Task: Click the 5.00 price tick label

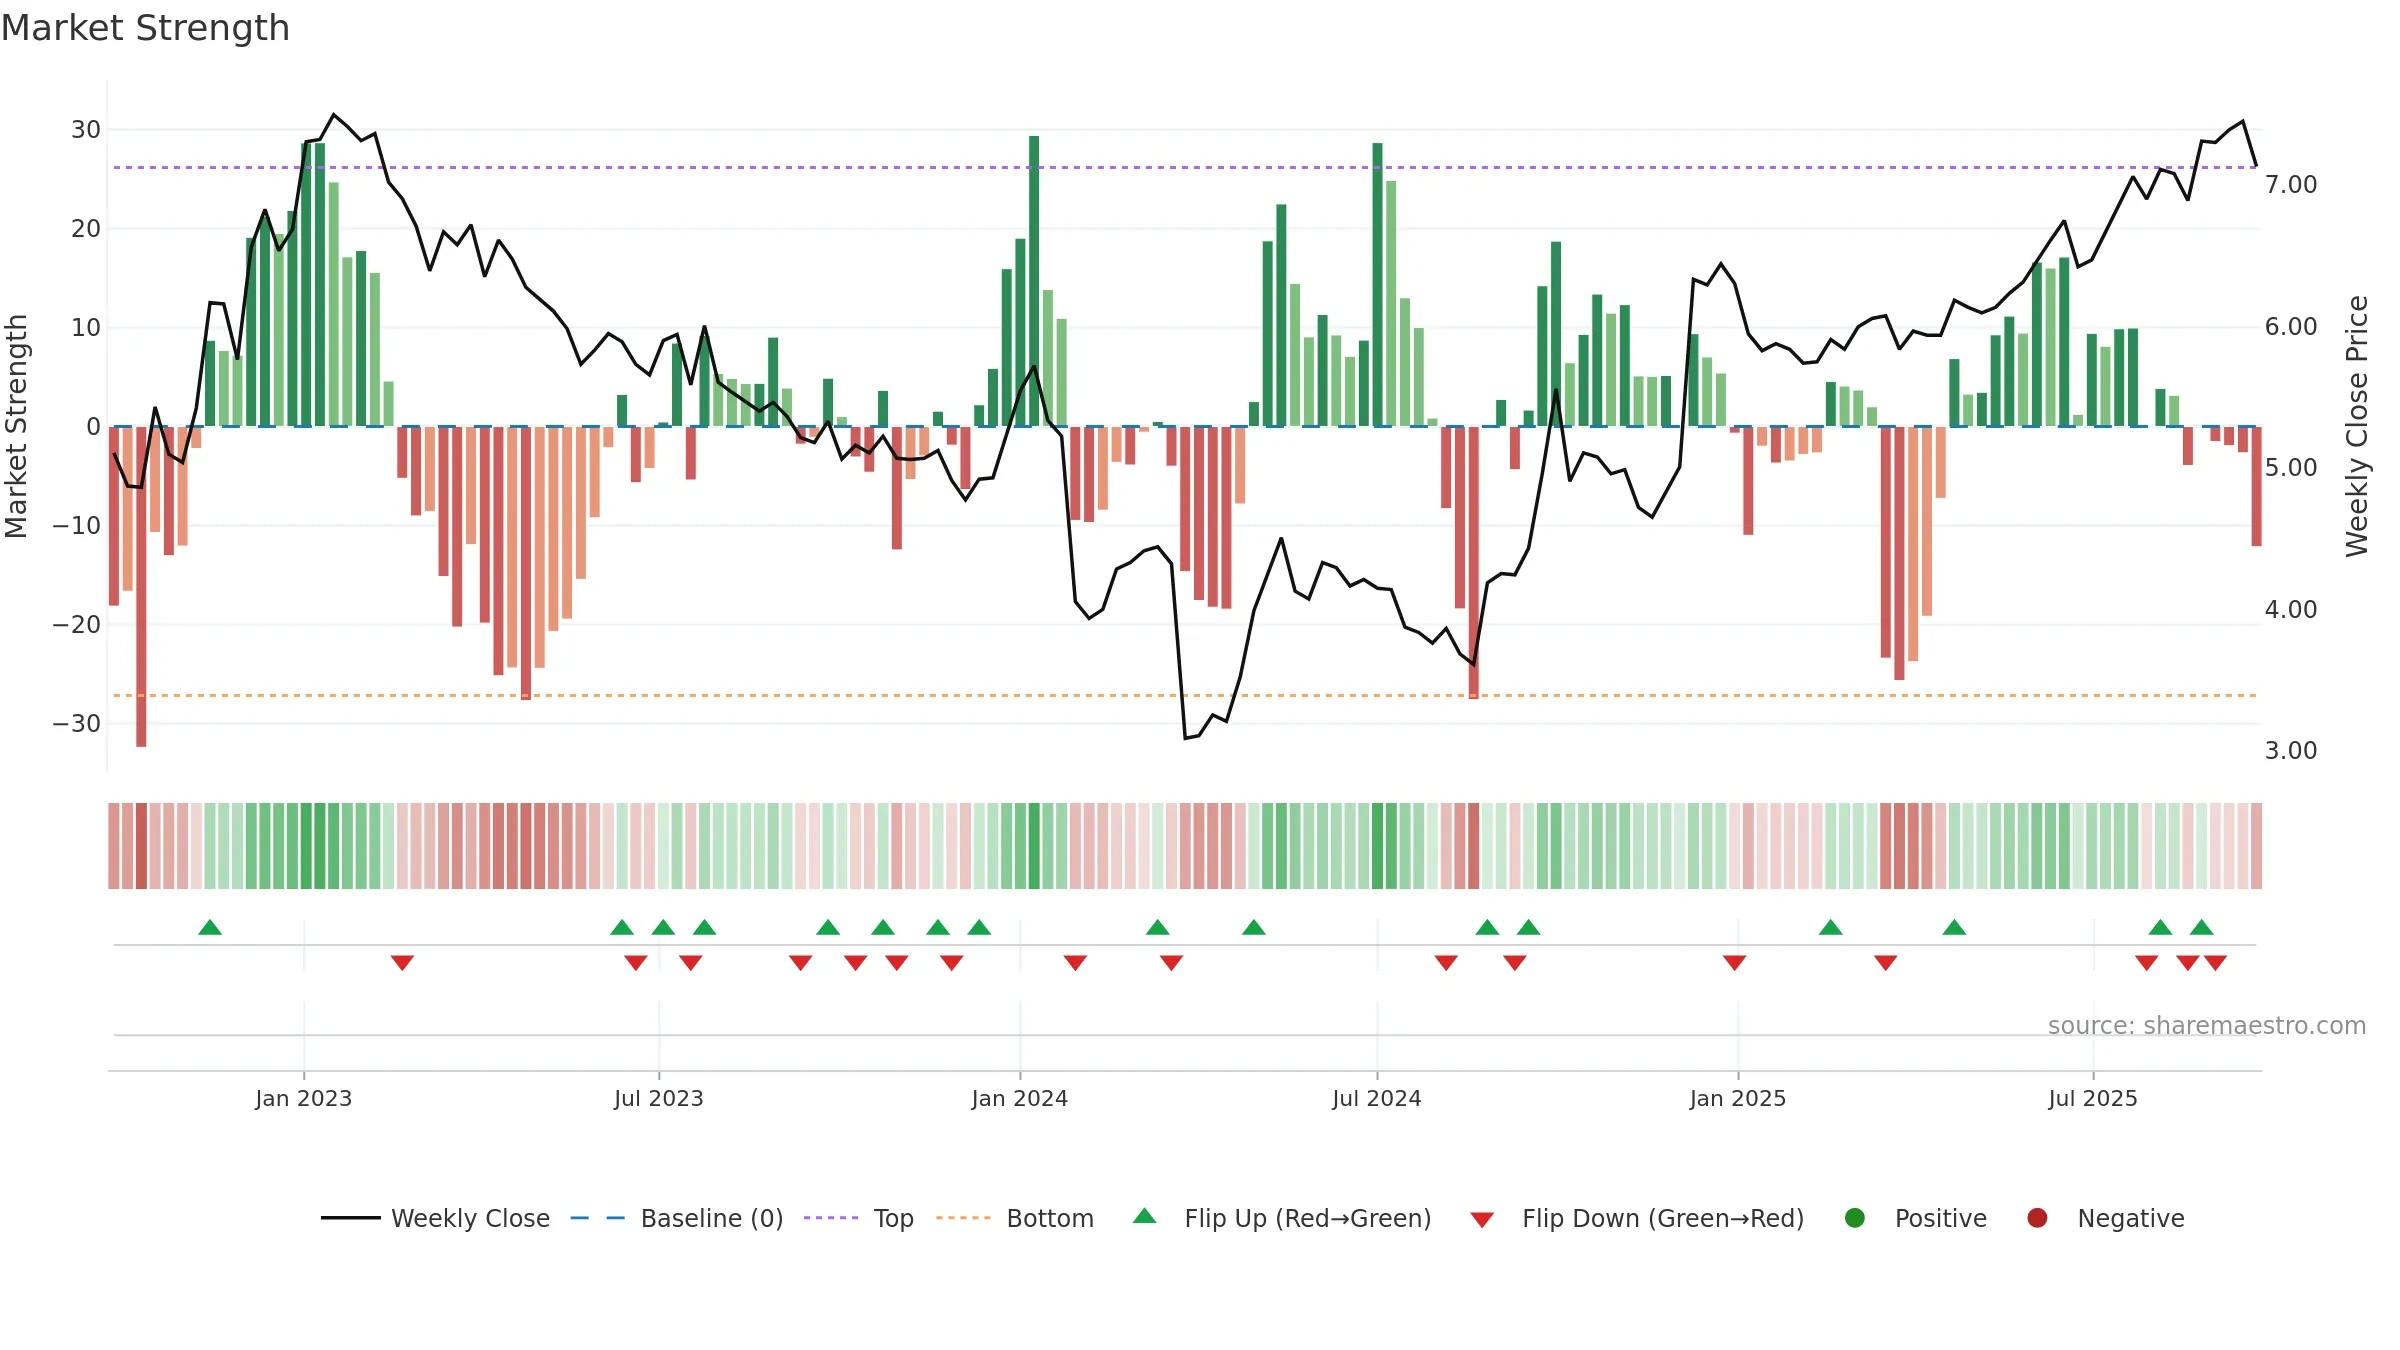Action: (x=2291, y=468)
